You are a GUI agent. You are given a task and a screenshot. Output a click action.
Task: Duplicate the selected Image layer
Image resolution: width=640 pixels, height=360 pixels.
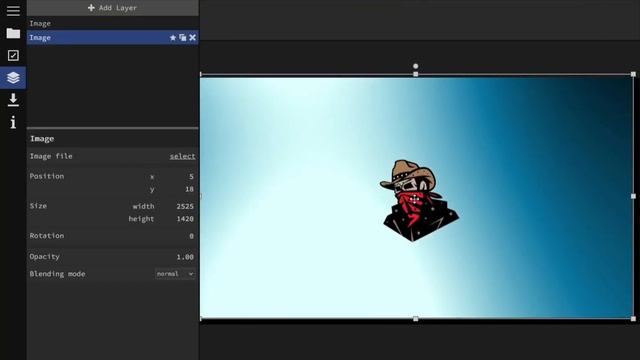point(182,38)
